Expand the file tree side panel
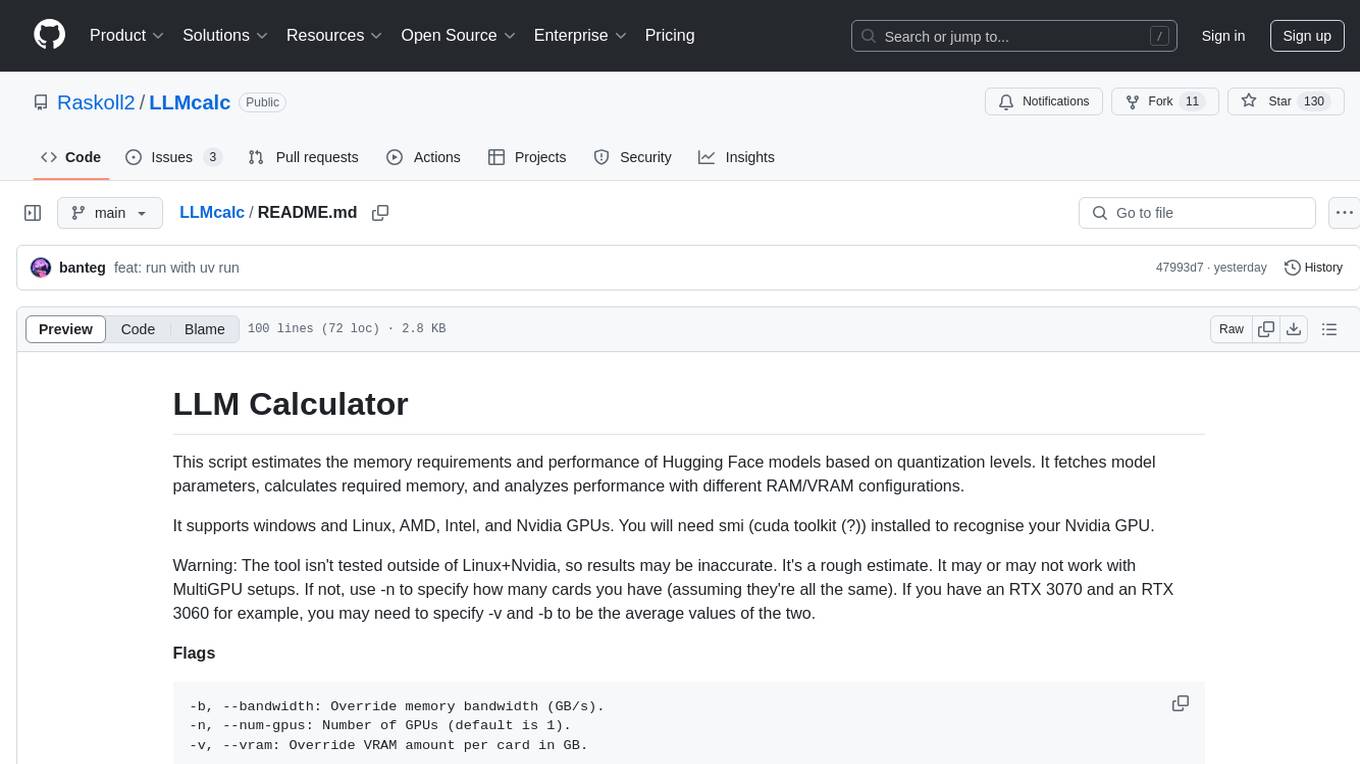Image resolution: width=1360 pixels, height=764 pixels. 33,213
